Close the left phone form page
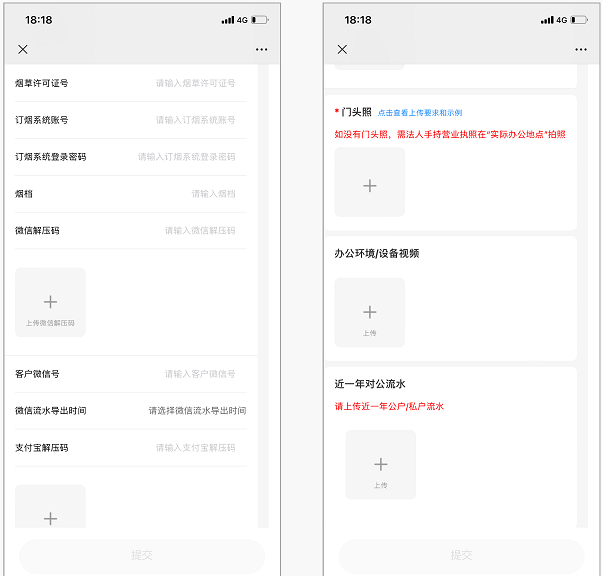 23,49
